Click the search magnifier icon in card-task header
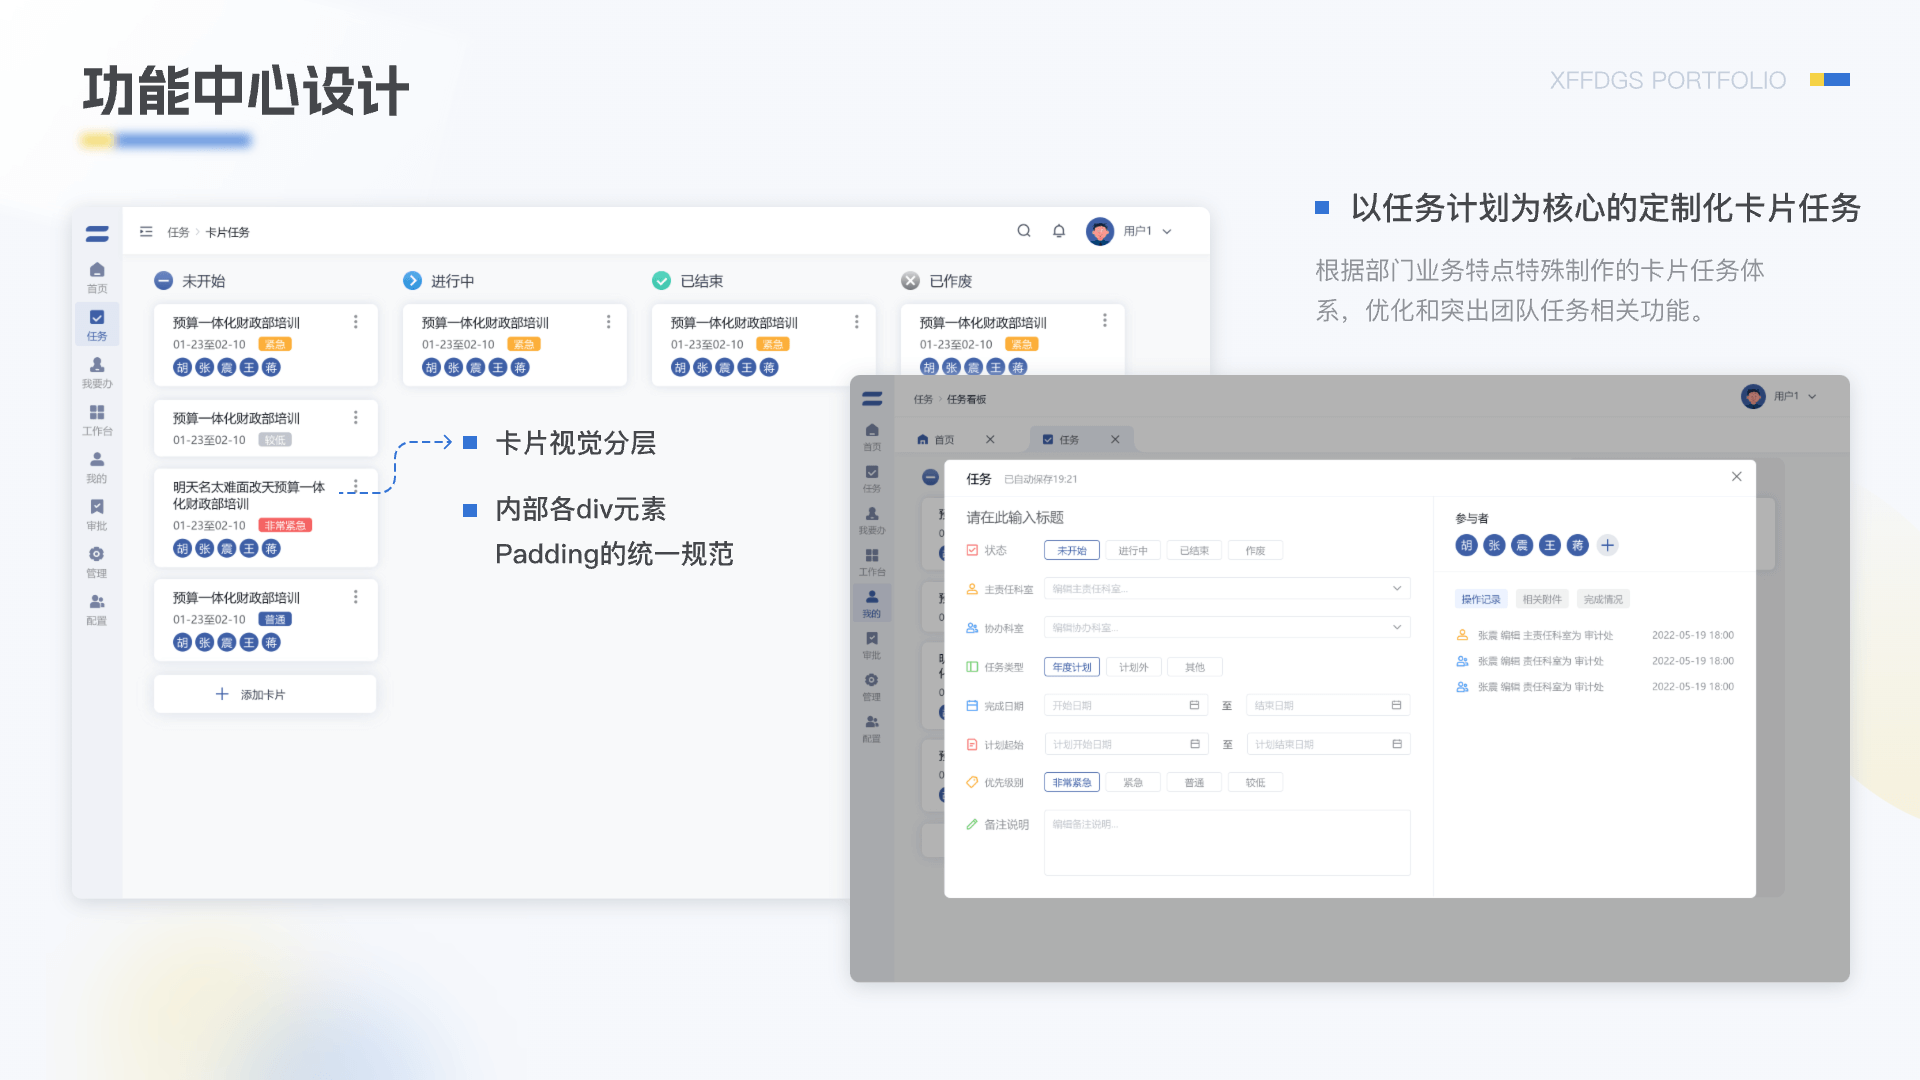The height and width of the screenshot is (1080, 1920). 1024,230
